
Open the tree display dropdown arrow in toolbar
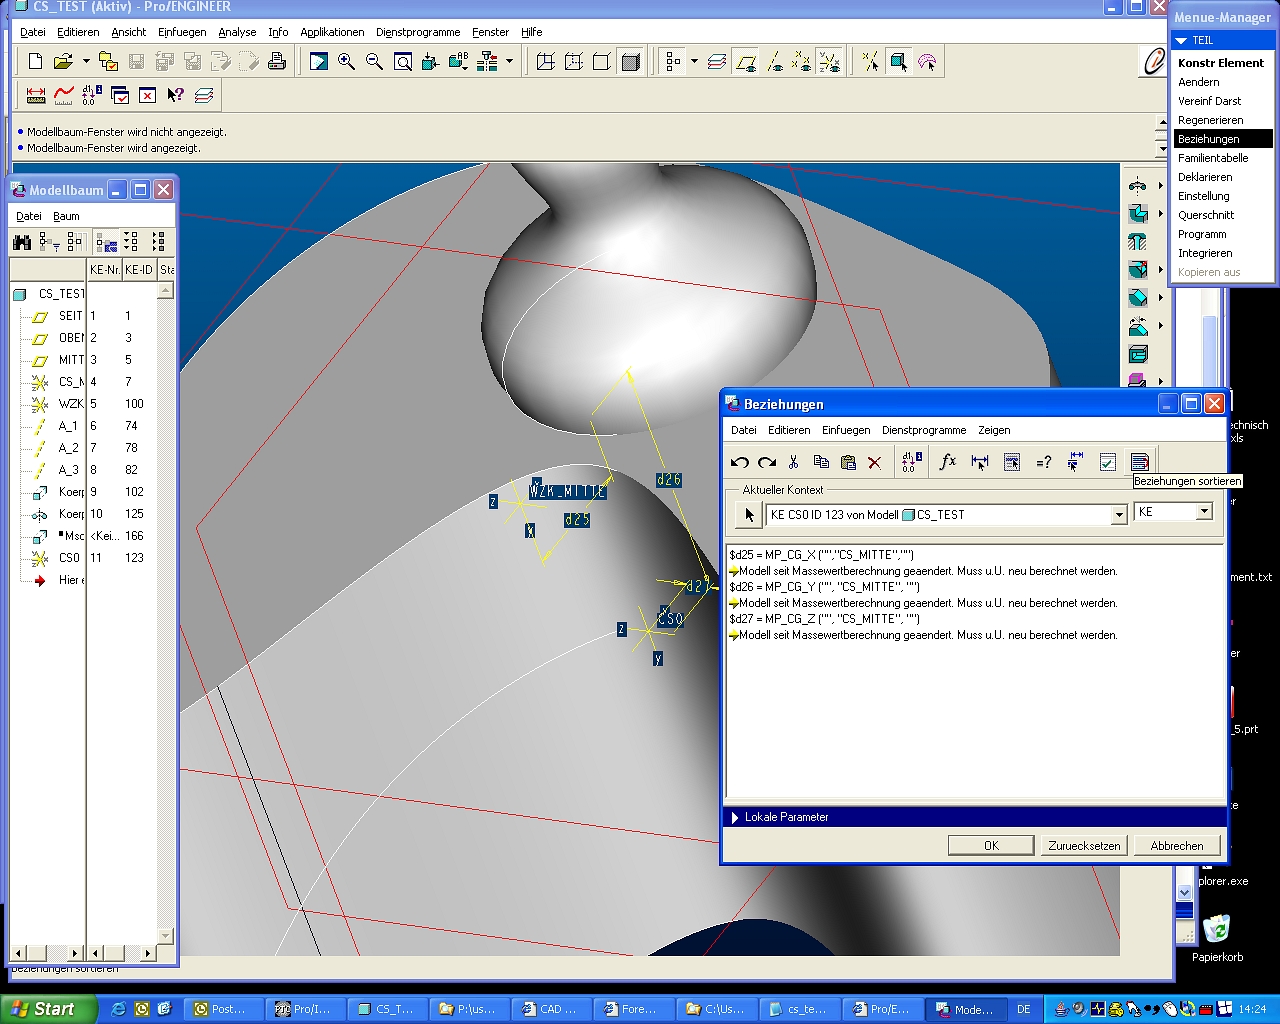coord(694,62)
